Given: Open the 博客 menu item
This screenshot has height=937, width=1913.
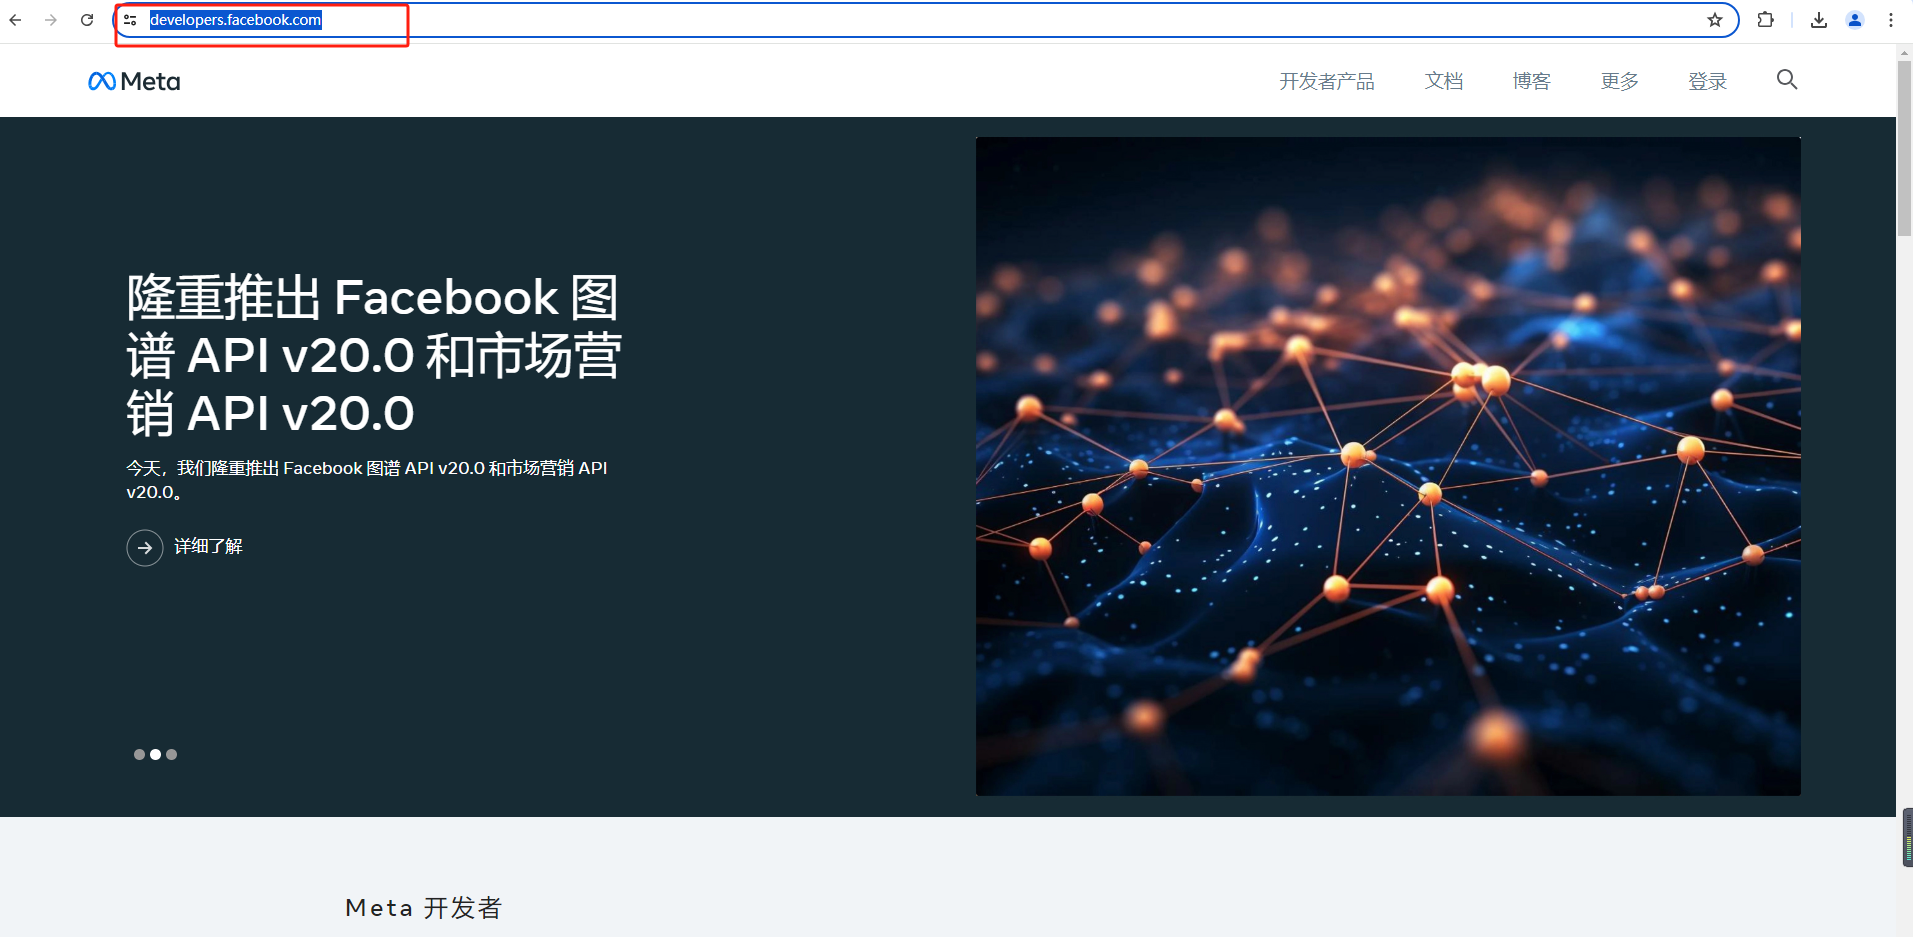Looking at the screenshot, I should tap(1532, 82).
